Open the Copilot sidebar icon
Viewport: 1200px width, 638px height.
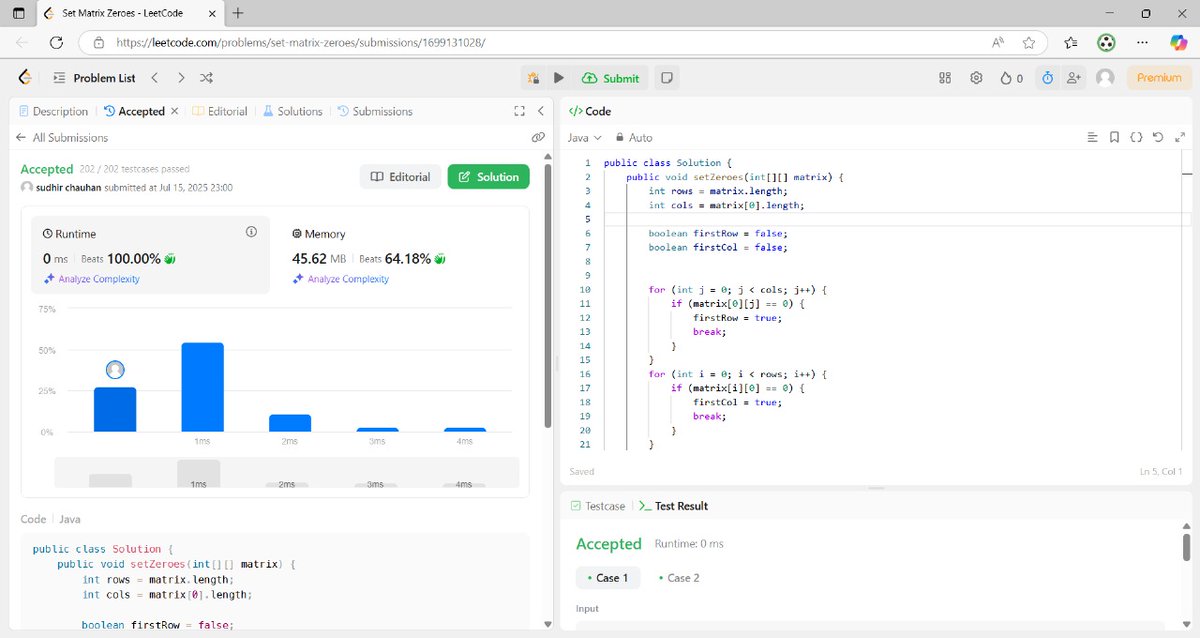(1177, 43)
